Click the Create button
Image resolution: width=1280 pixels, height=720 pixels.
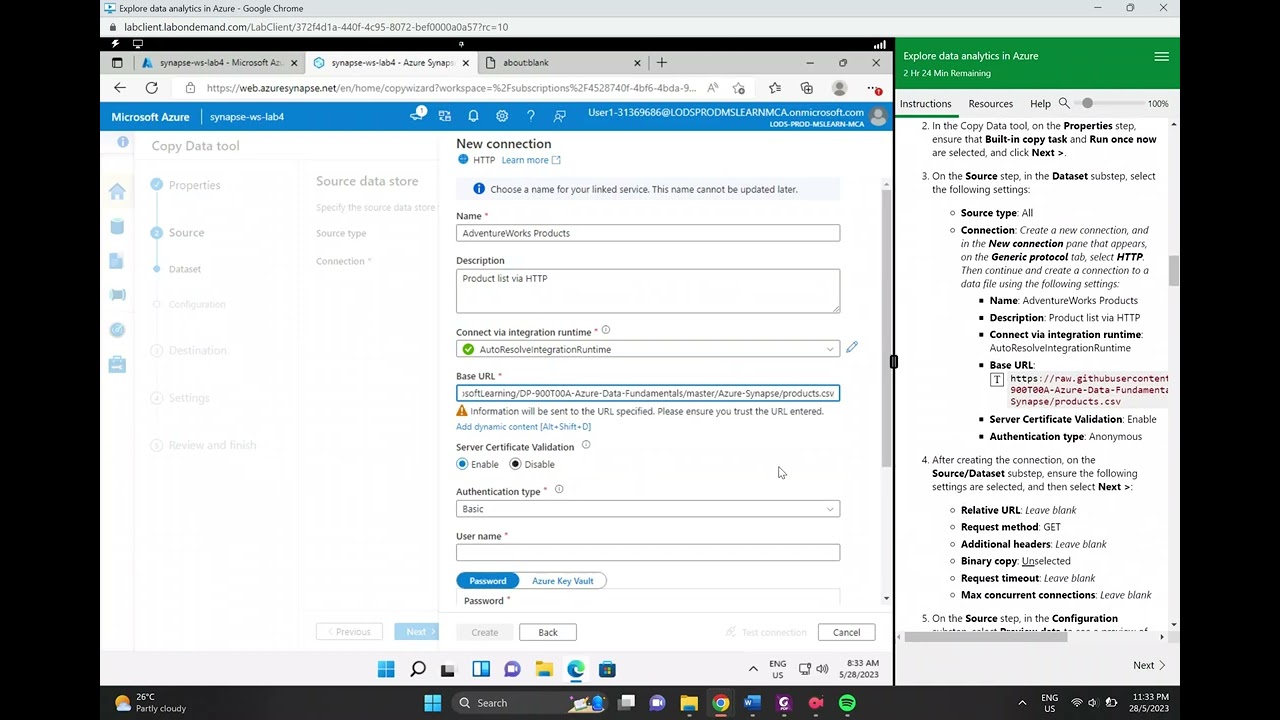click(484, 632)
